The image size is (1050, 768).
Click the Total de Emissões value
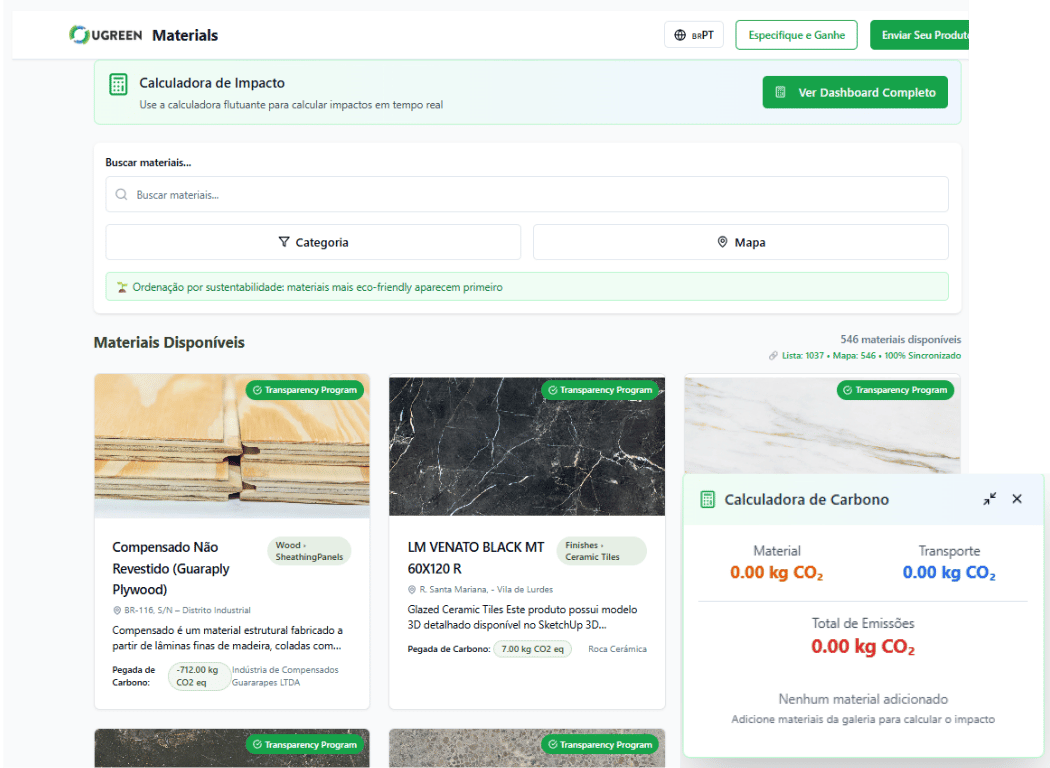coord(863,646)
